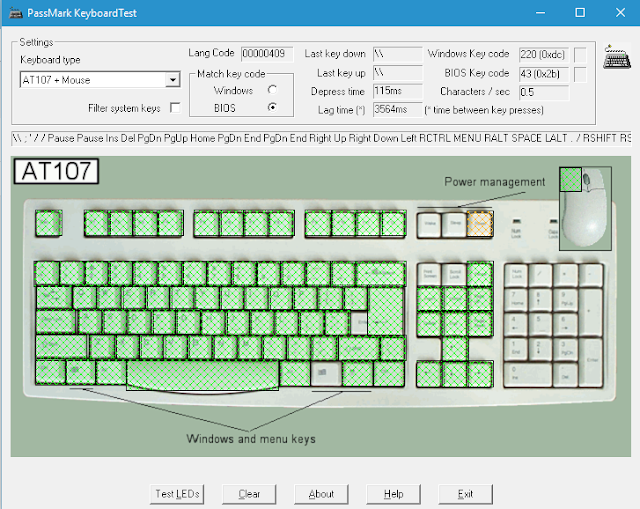Click the Scroll Lock key
Image resolution: width=640 pixels, height=509 pixels.
pyautogui.click(x=454, y=273)
